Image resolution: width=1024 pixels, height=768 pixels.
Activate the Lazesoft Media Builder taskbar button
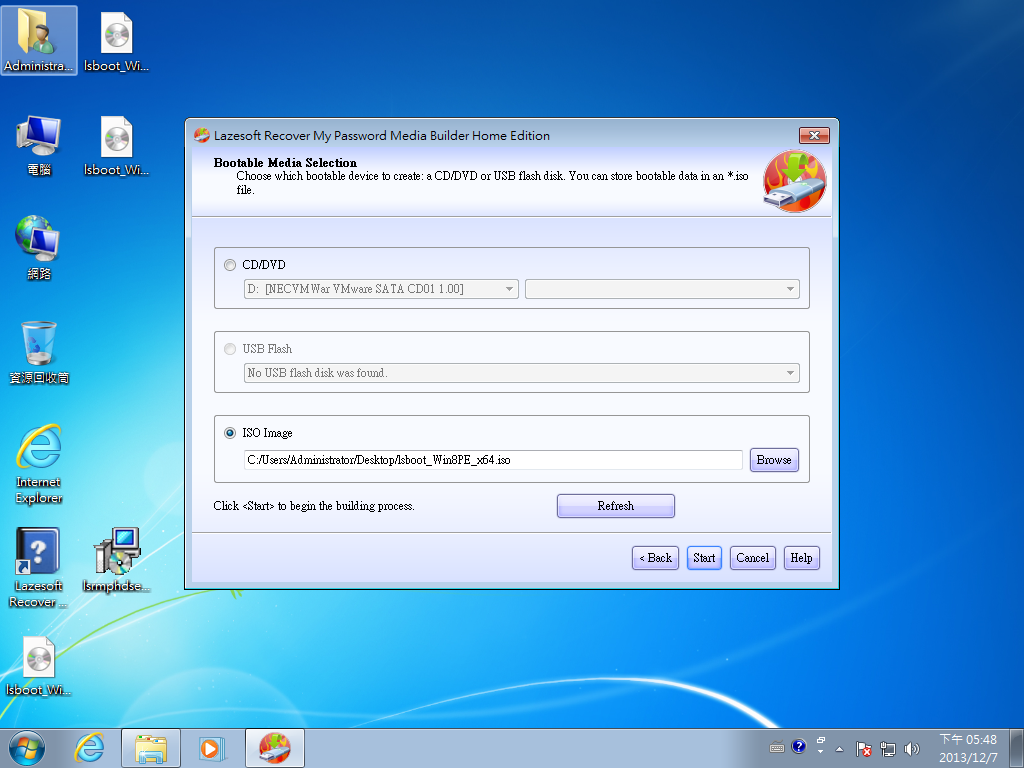275,748
